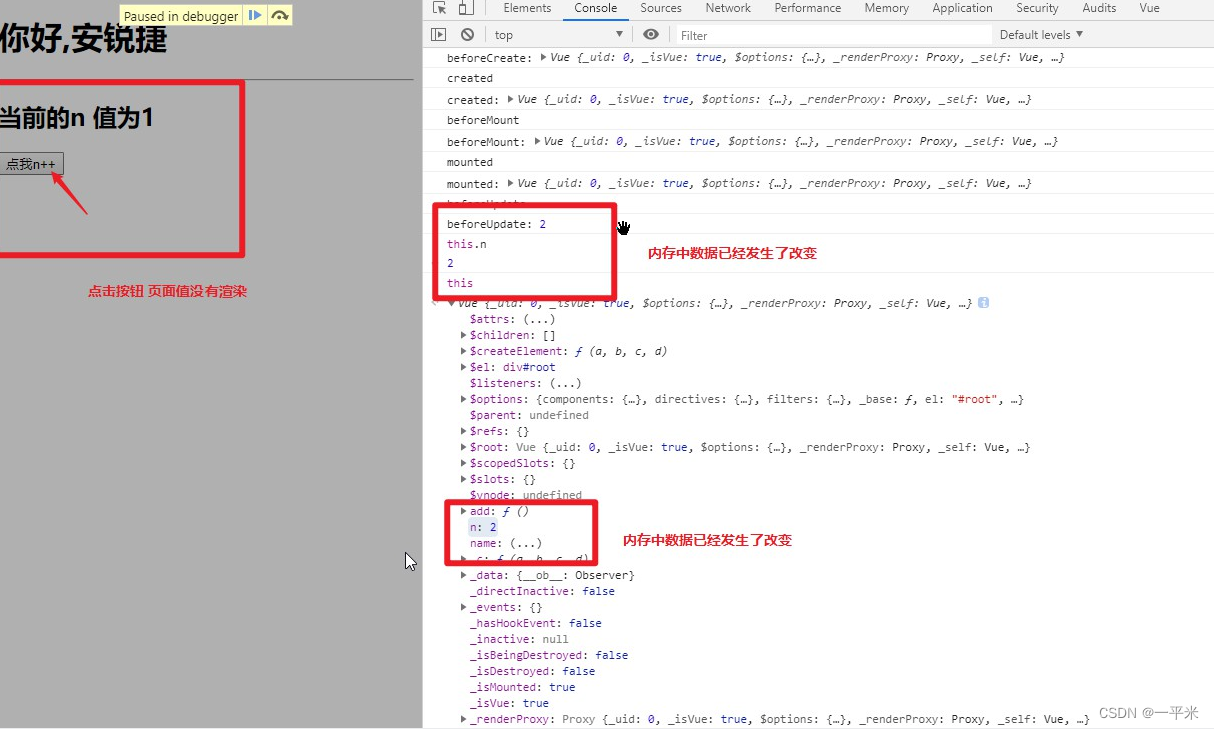Expand the _data Observer property

[x=463, y=575]
